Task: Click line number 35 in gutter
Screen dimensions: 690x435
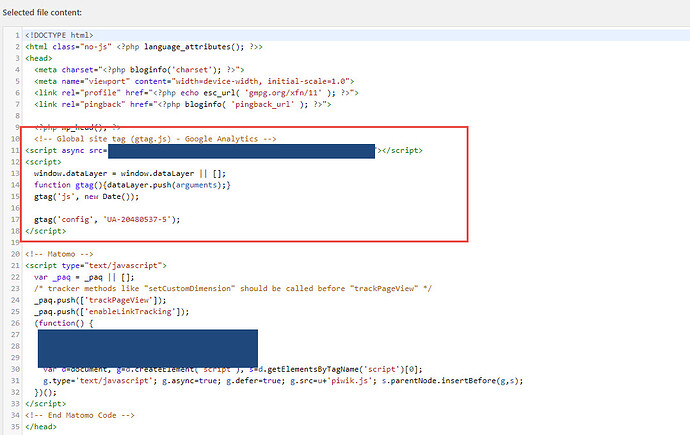Action: pos(15,427)
